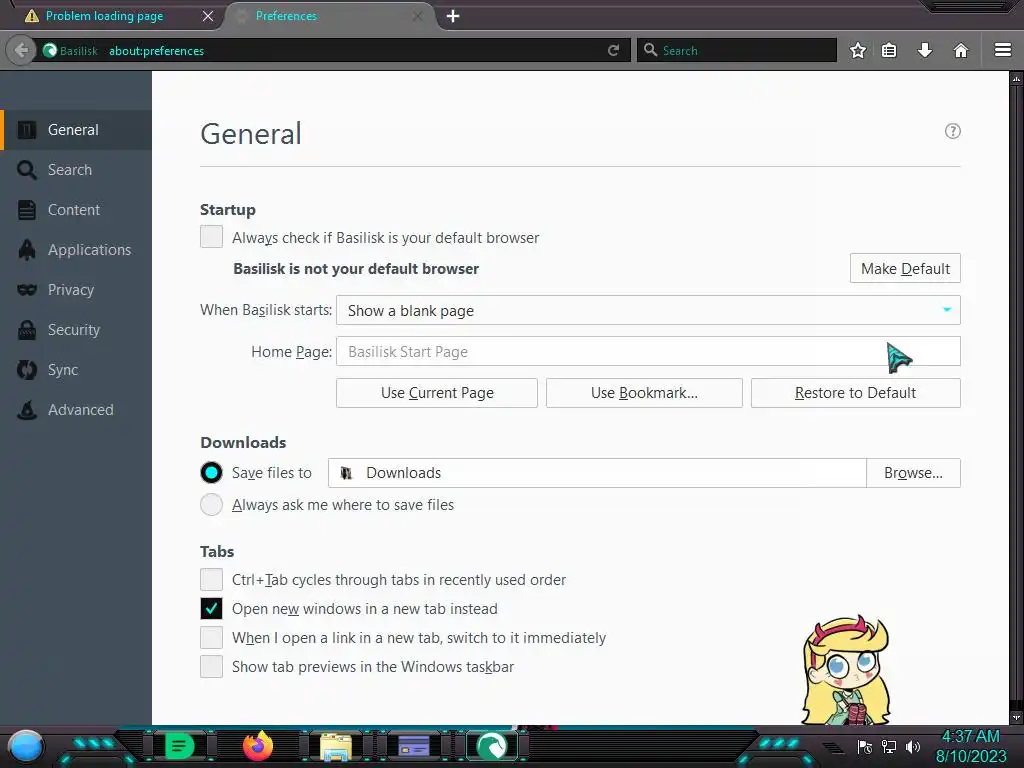Viewport: 1024px width, 768px height.
Task: Uncheck Open new windows in a new tab
Action: point(211,609)
